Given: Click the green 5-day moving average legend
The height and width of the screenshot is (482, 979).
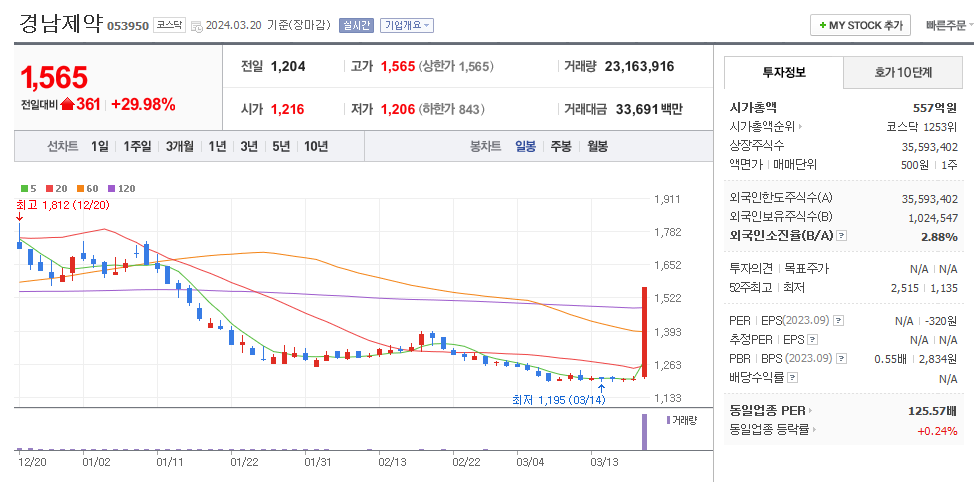Looking at the screenshot, I should pos(27,188).
